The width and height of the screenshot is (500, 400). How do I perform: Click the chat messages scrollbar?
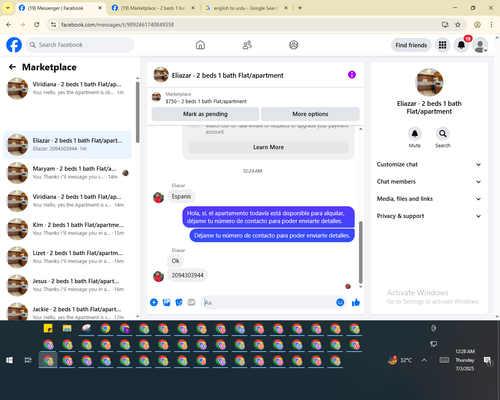pyautogui.click(x=360, y=252)
